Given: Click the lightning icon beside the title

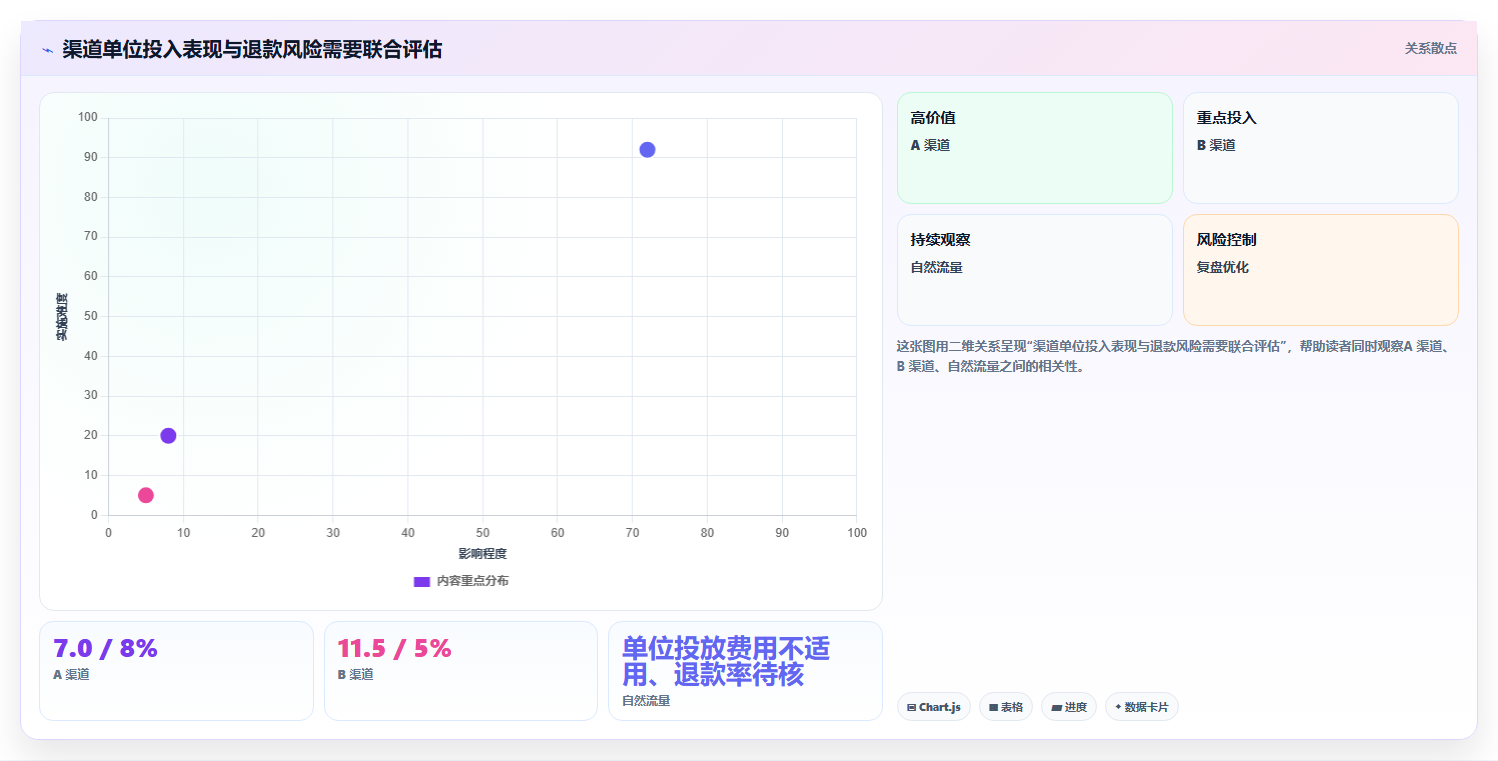Looking at the screenshot, I should pyautogui.click(x=47, y=50).
